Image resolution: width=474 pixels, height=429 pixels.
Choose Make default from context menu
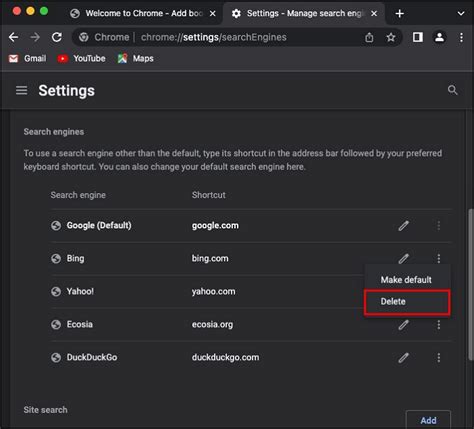407,280
